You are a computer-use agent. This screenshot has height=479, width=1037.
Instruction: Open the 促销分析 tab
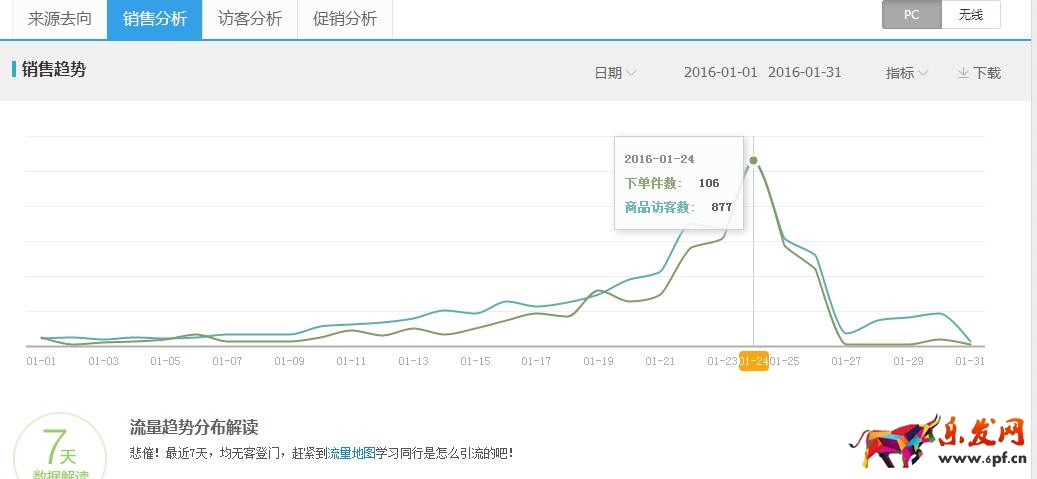(x=345, y=19)
